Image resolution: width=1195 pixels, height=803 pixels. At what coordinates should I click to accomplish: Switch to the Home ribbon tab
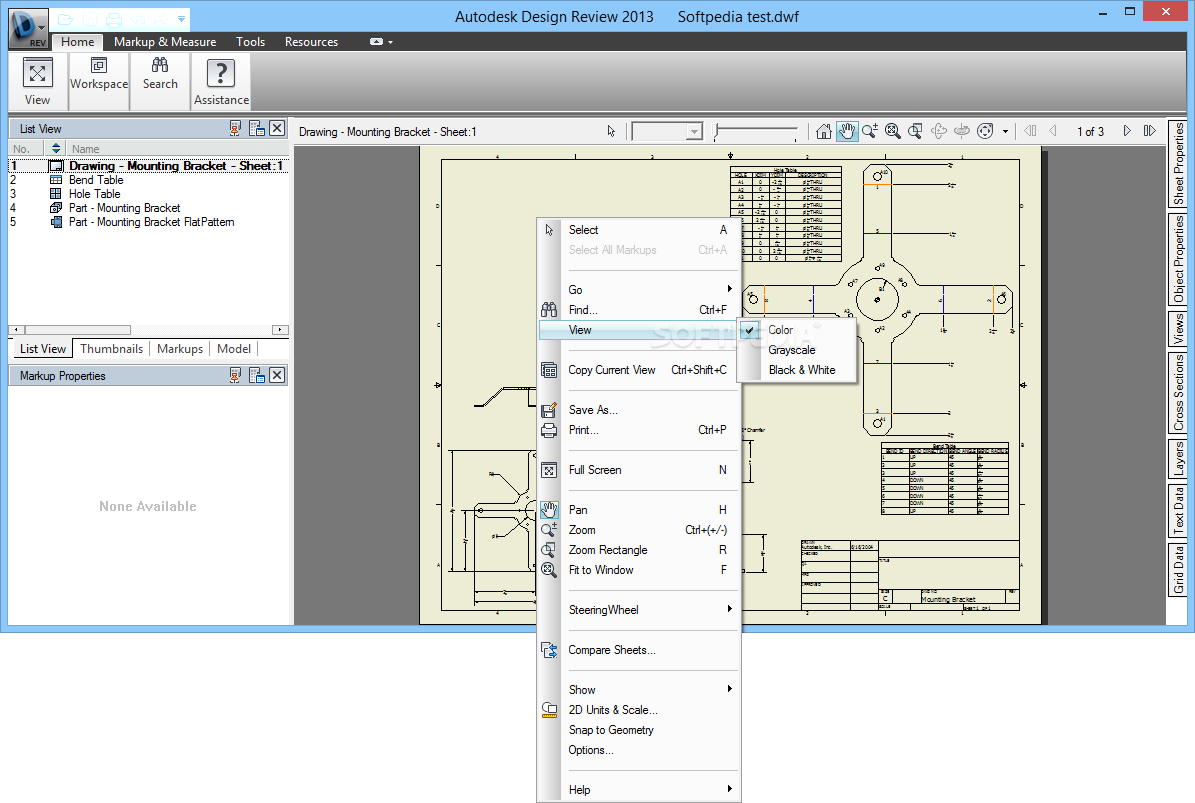coord(78,42)
